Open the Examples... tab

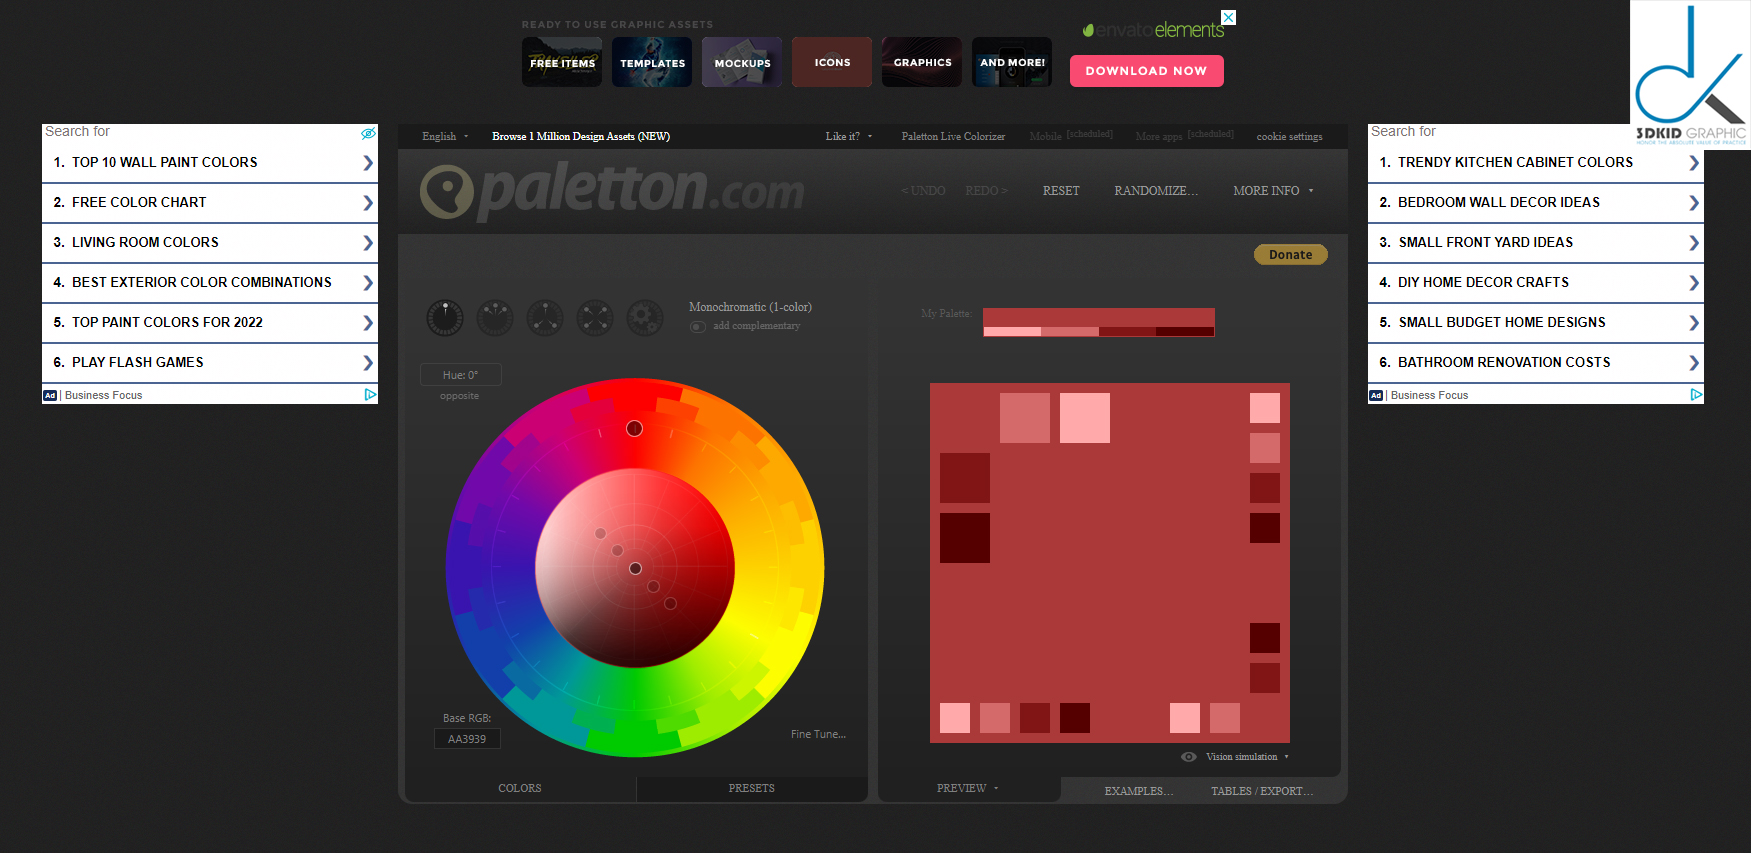(1139, 791)
